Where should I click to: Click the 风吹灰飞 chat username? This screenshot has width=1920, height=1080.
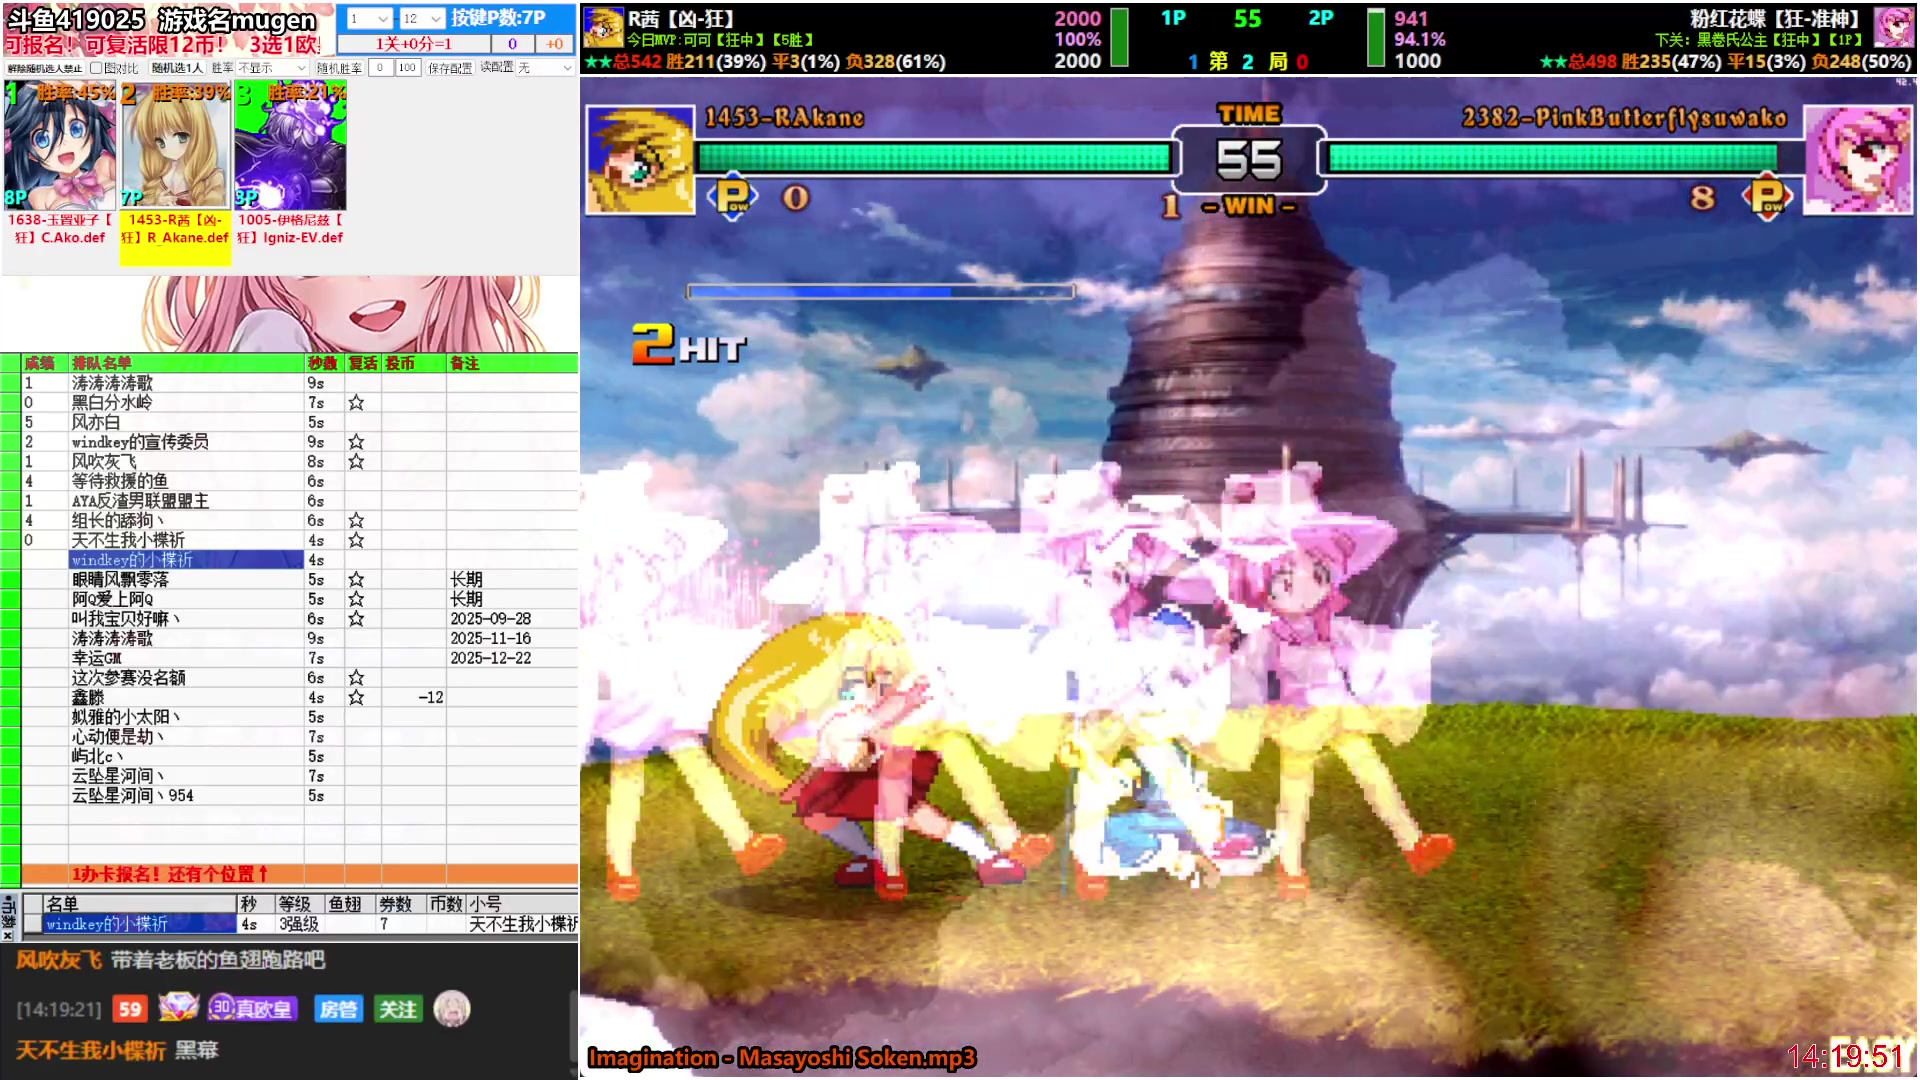click(x=59, y=960)
